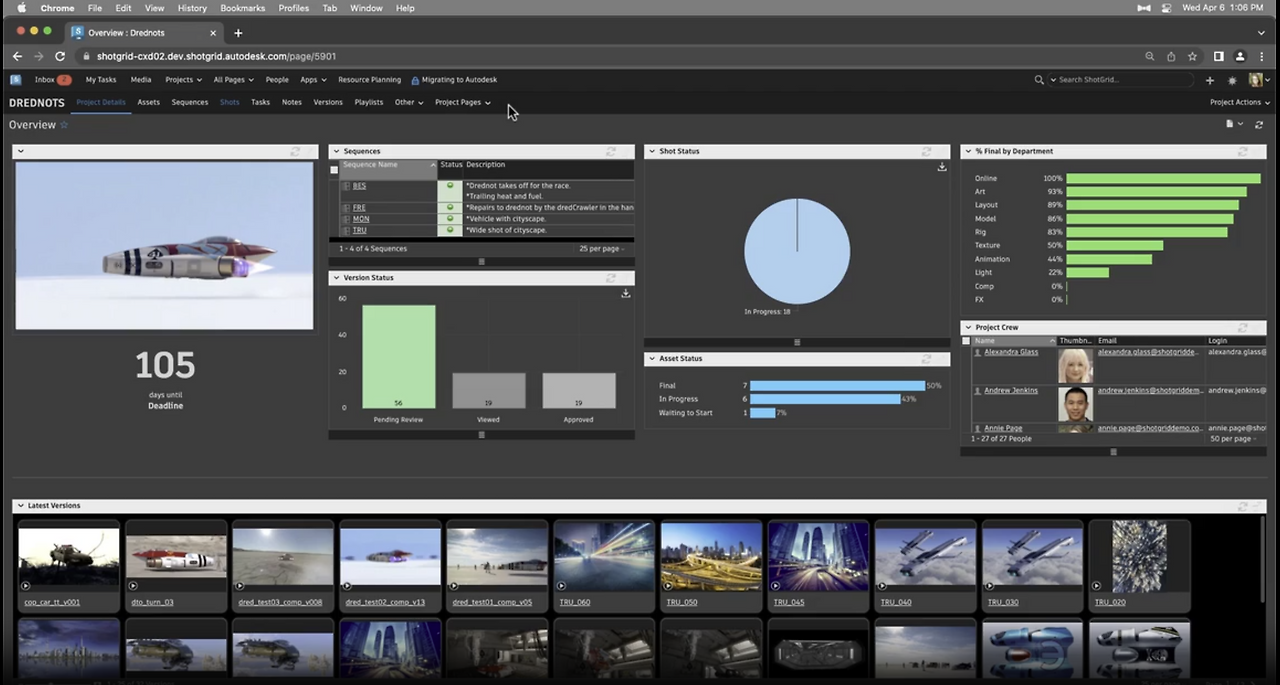This screenshot has height=685, width=1280.
Task: Click the Pending Review bar in Version Status
Action: coord(398,356)
